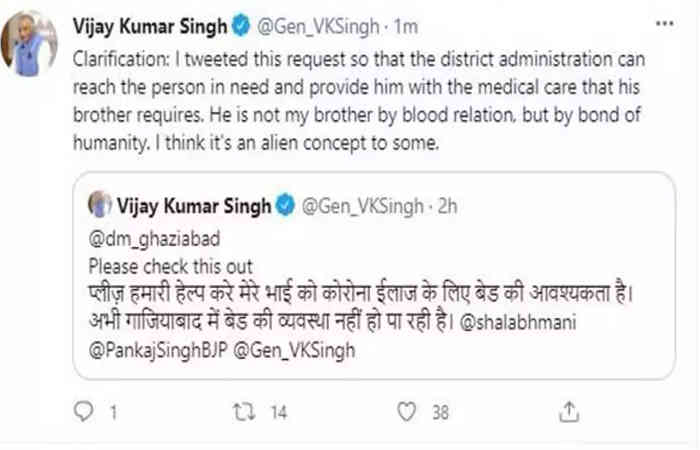Click the small avatar in the quoted tweet
Screen dimensions: 700x450
tap(101, 207)
